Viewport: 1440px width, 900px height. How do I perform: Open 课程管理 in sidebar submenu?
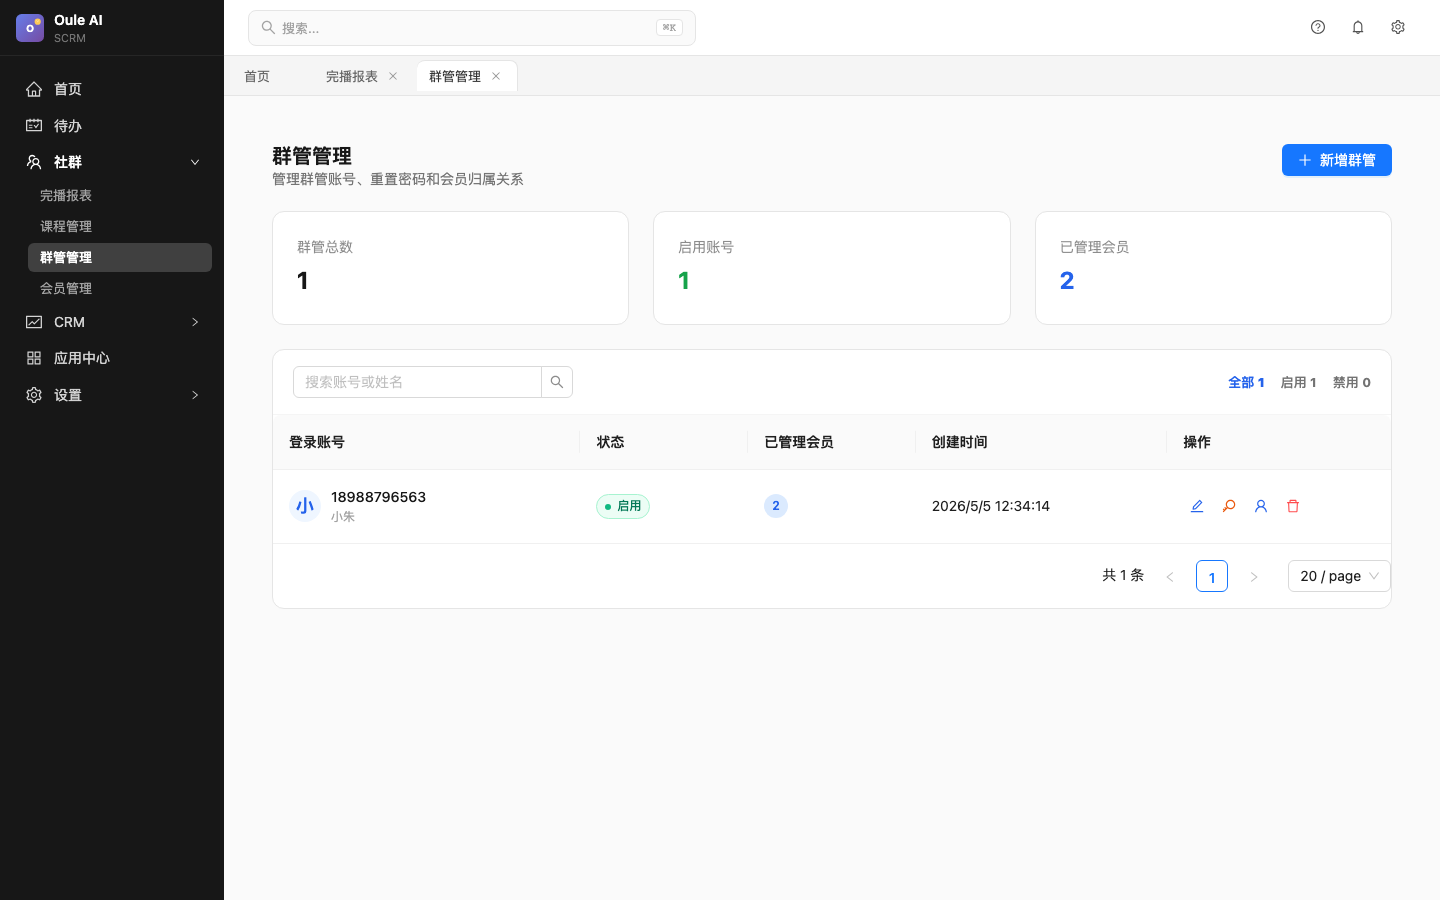(x=120, y=226)
